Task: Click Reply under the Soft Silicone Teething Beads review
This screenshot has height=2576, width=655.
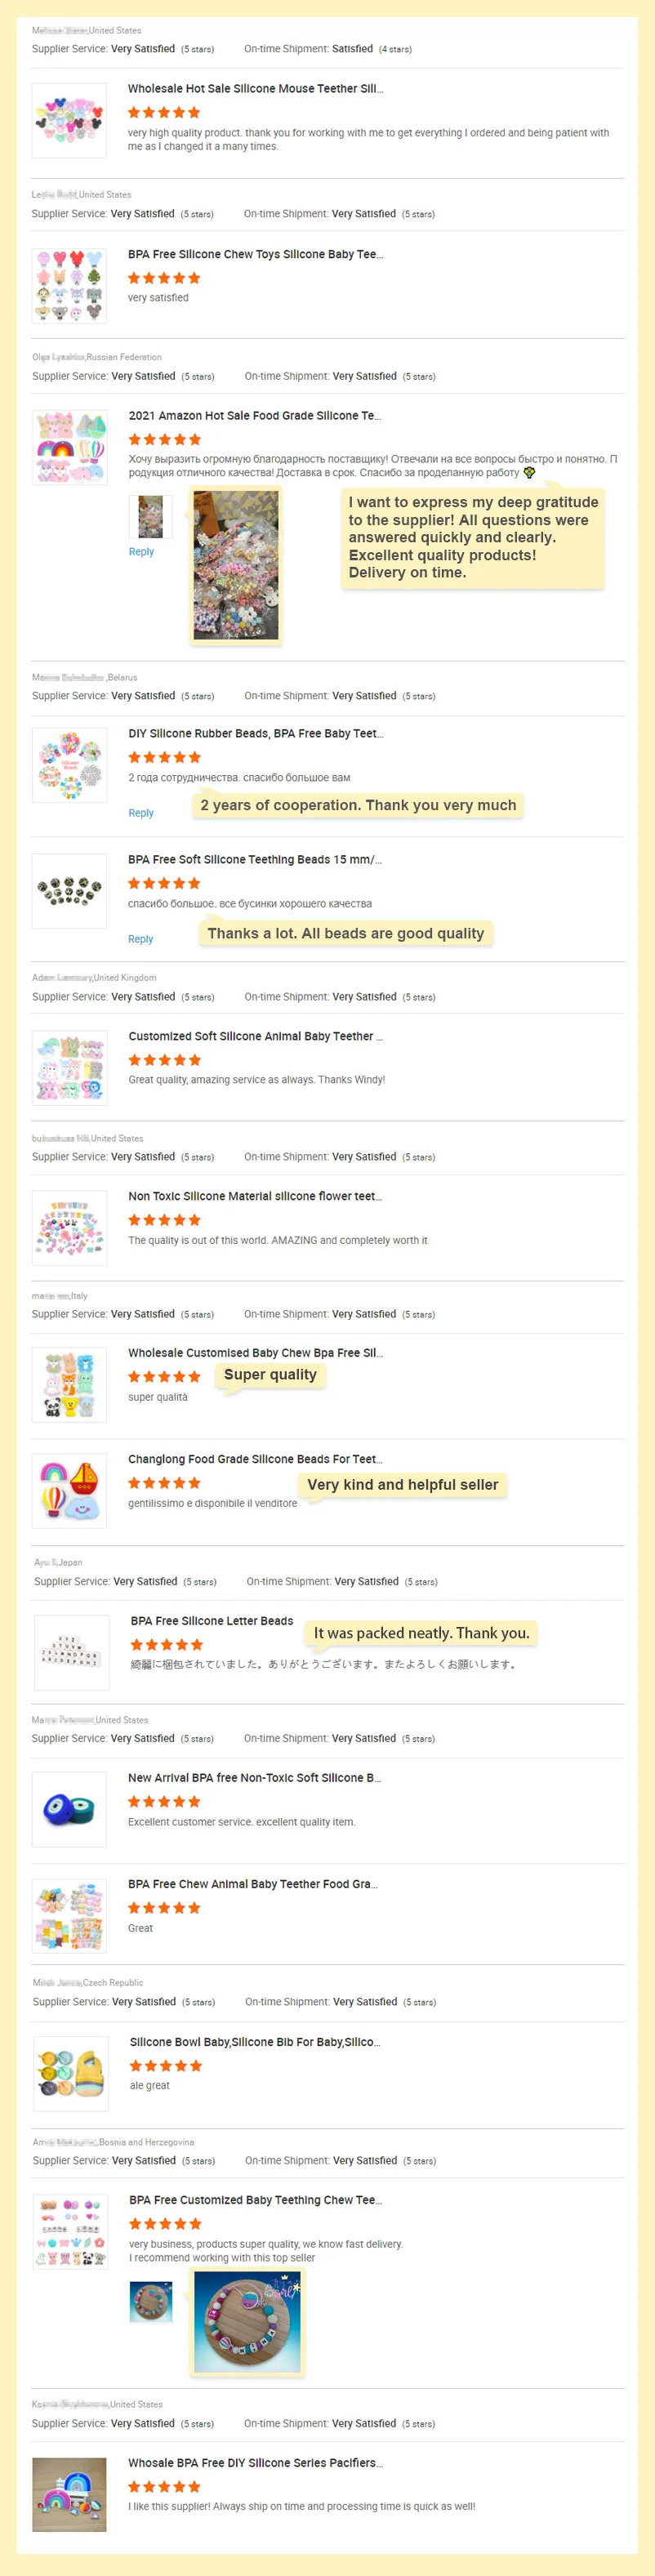Action: point(141,939)
